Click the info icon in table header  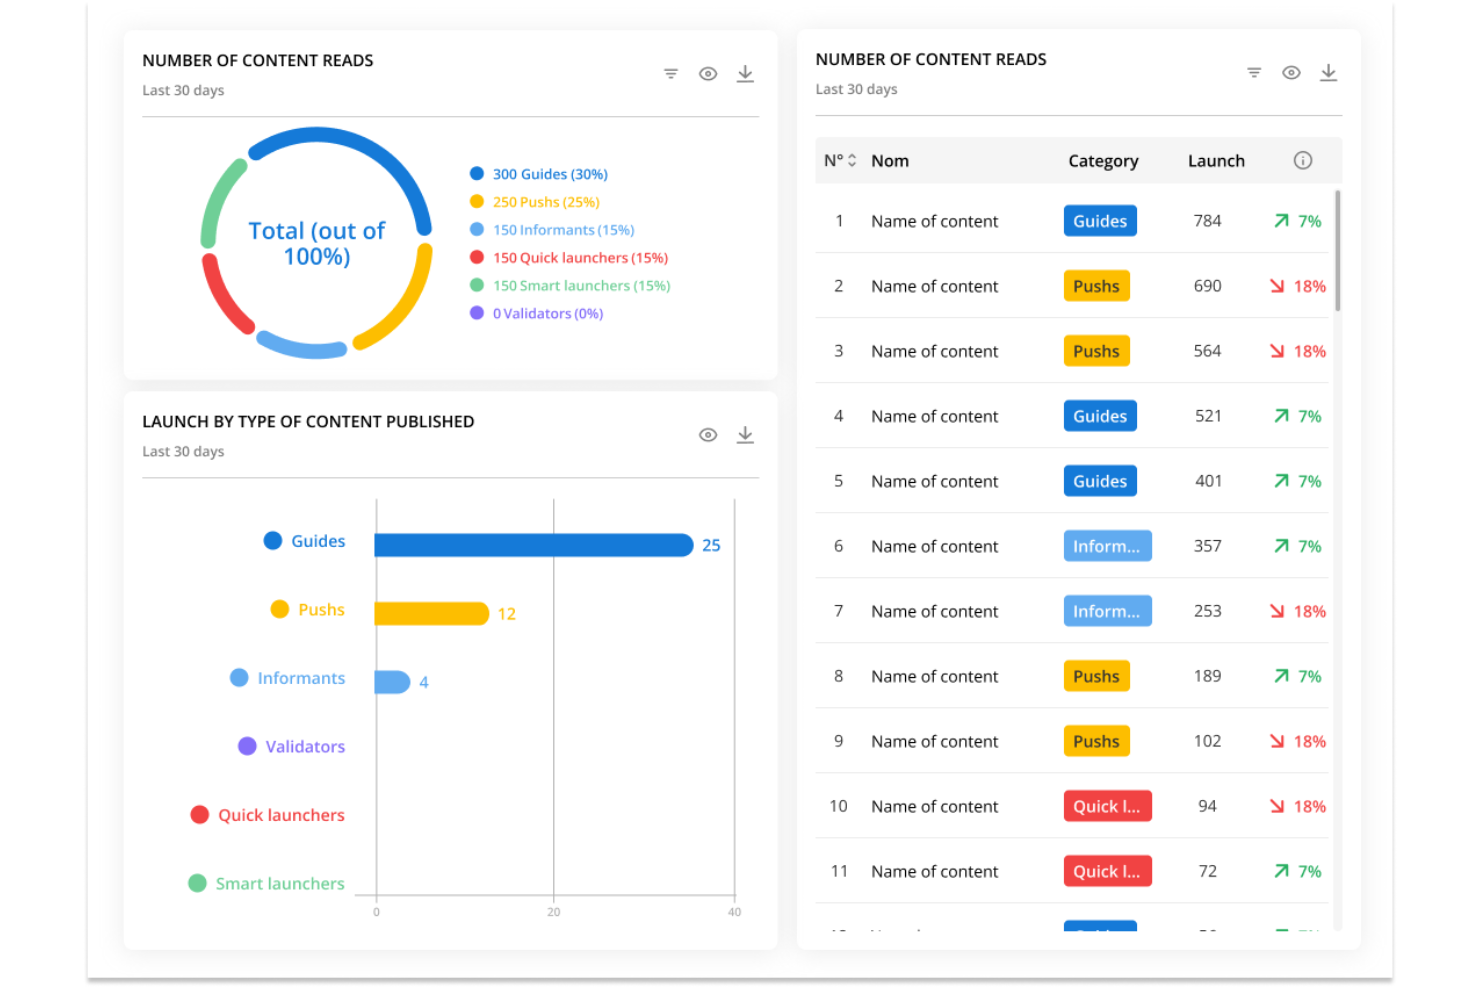(x=1302, y=160)
